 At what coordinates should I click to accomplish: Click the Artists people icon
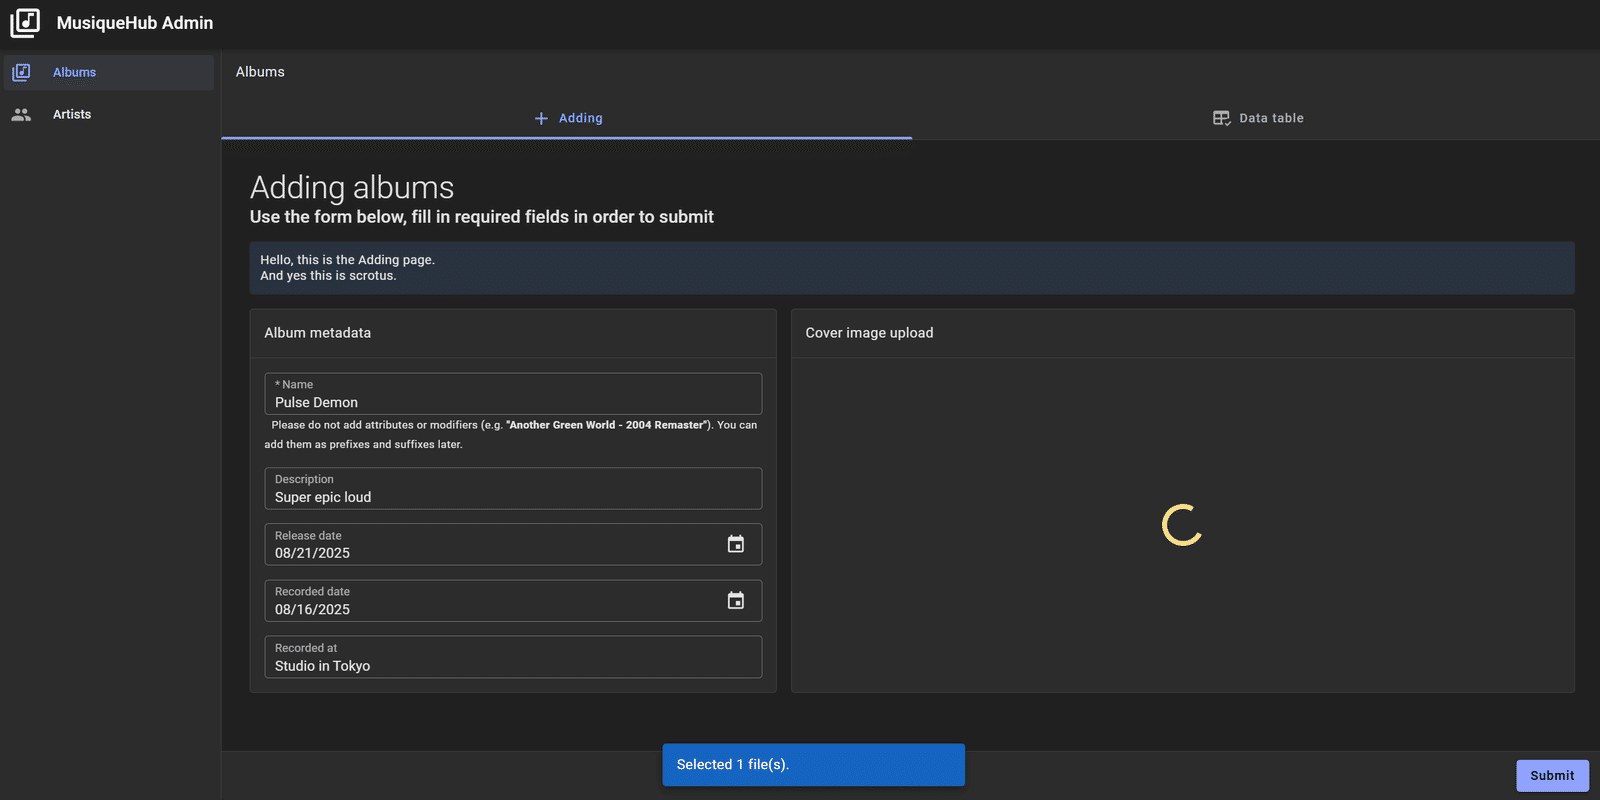click(x=21, y=115)
